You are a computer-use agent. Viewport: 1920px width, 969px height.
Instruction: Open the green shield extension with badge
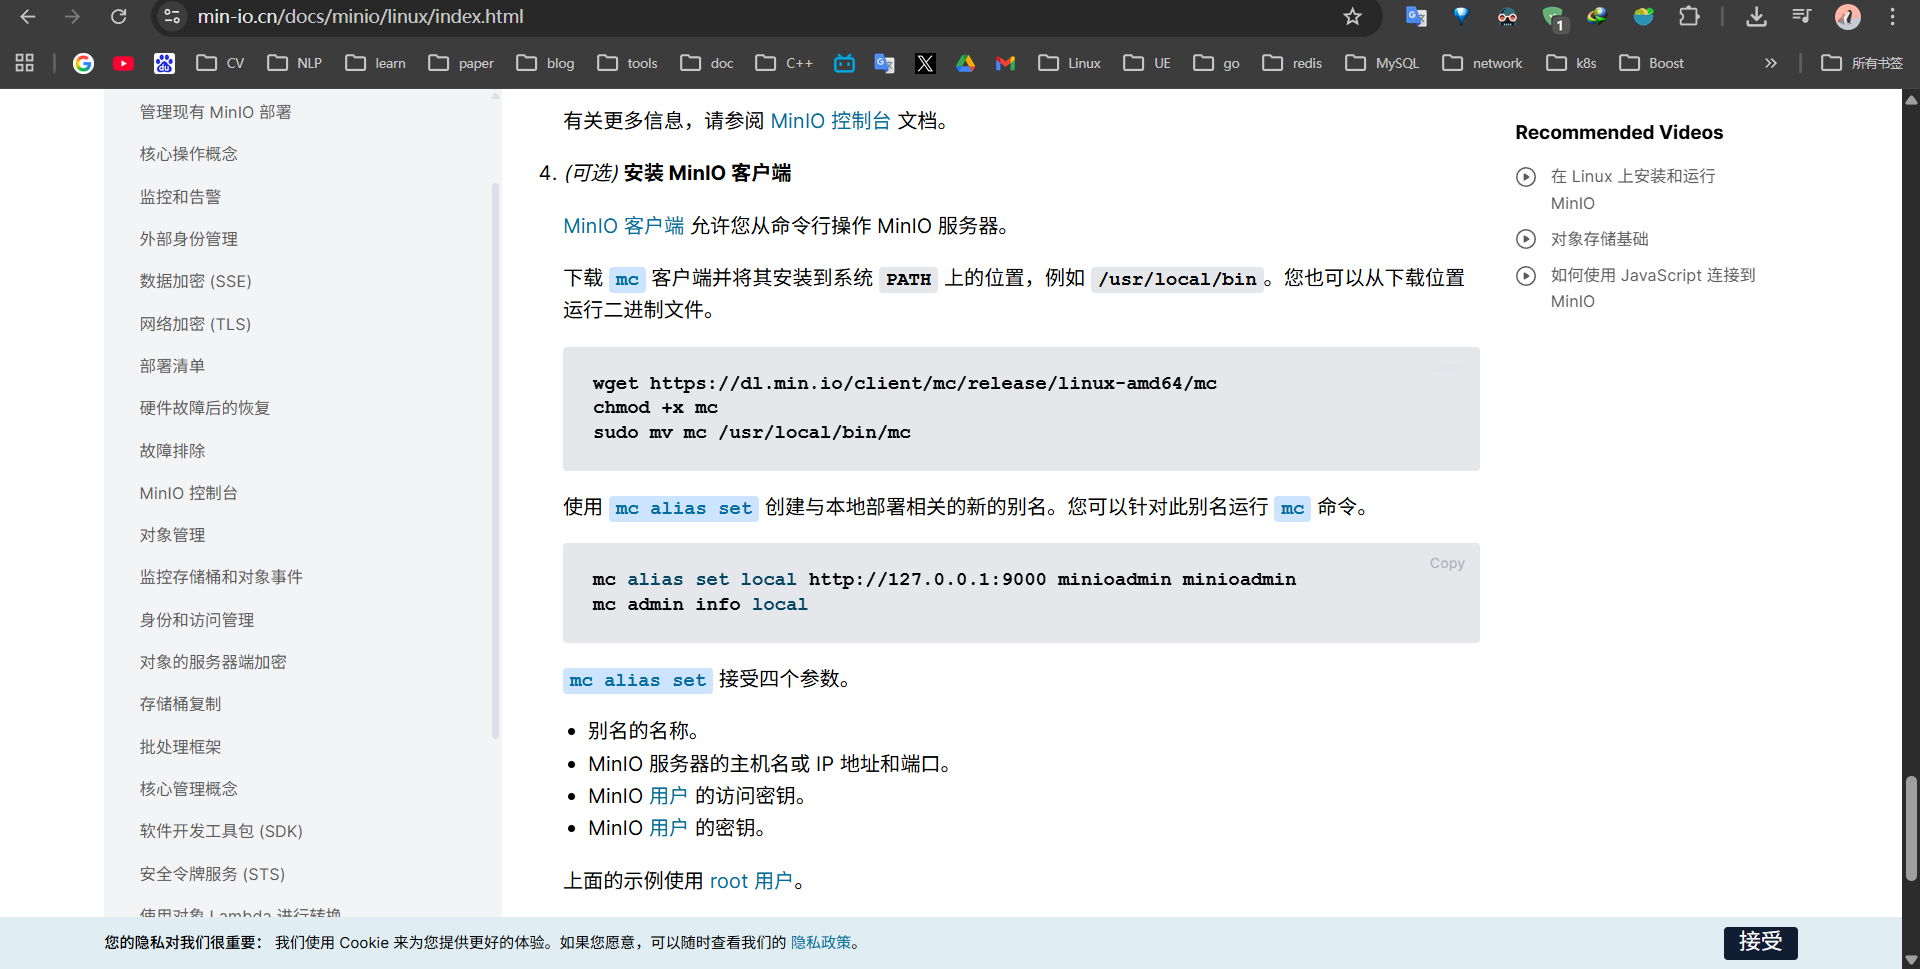pos(1553,17)
